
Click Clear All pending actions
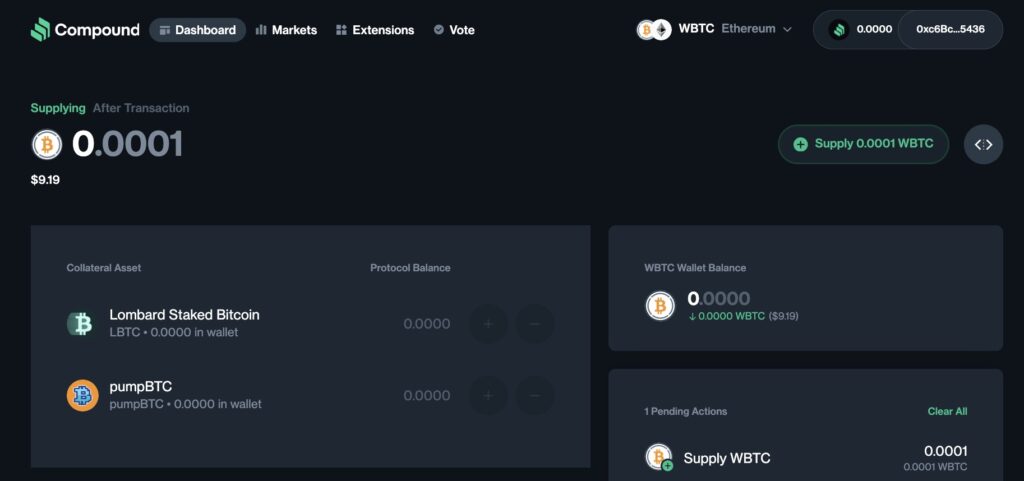946,411
